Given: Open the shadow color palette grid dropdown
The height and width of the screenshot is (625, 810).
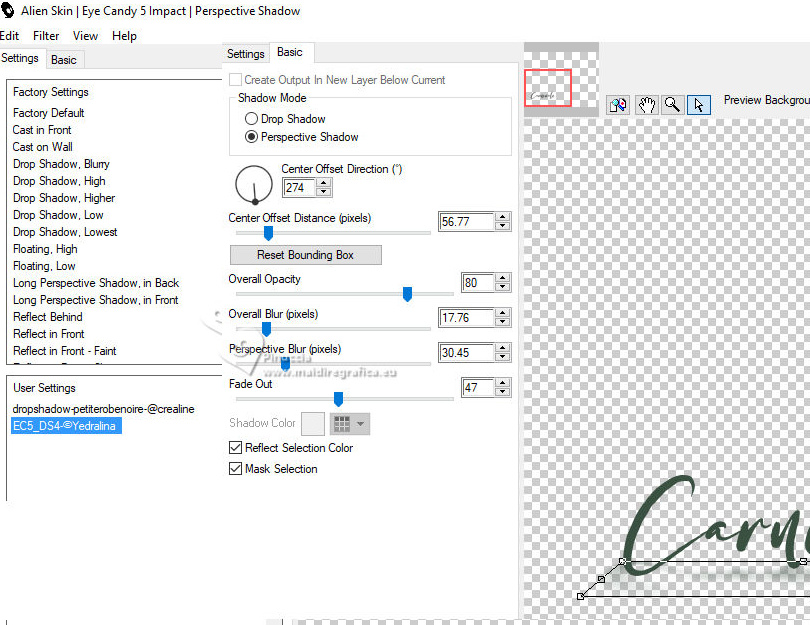Looking at the screenshot, I should tap(350, 424).
